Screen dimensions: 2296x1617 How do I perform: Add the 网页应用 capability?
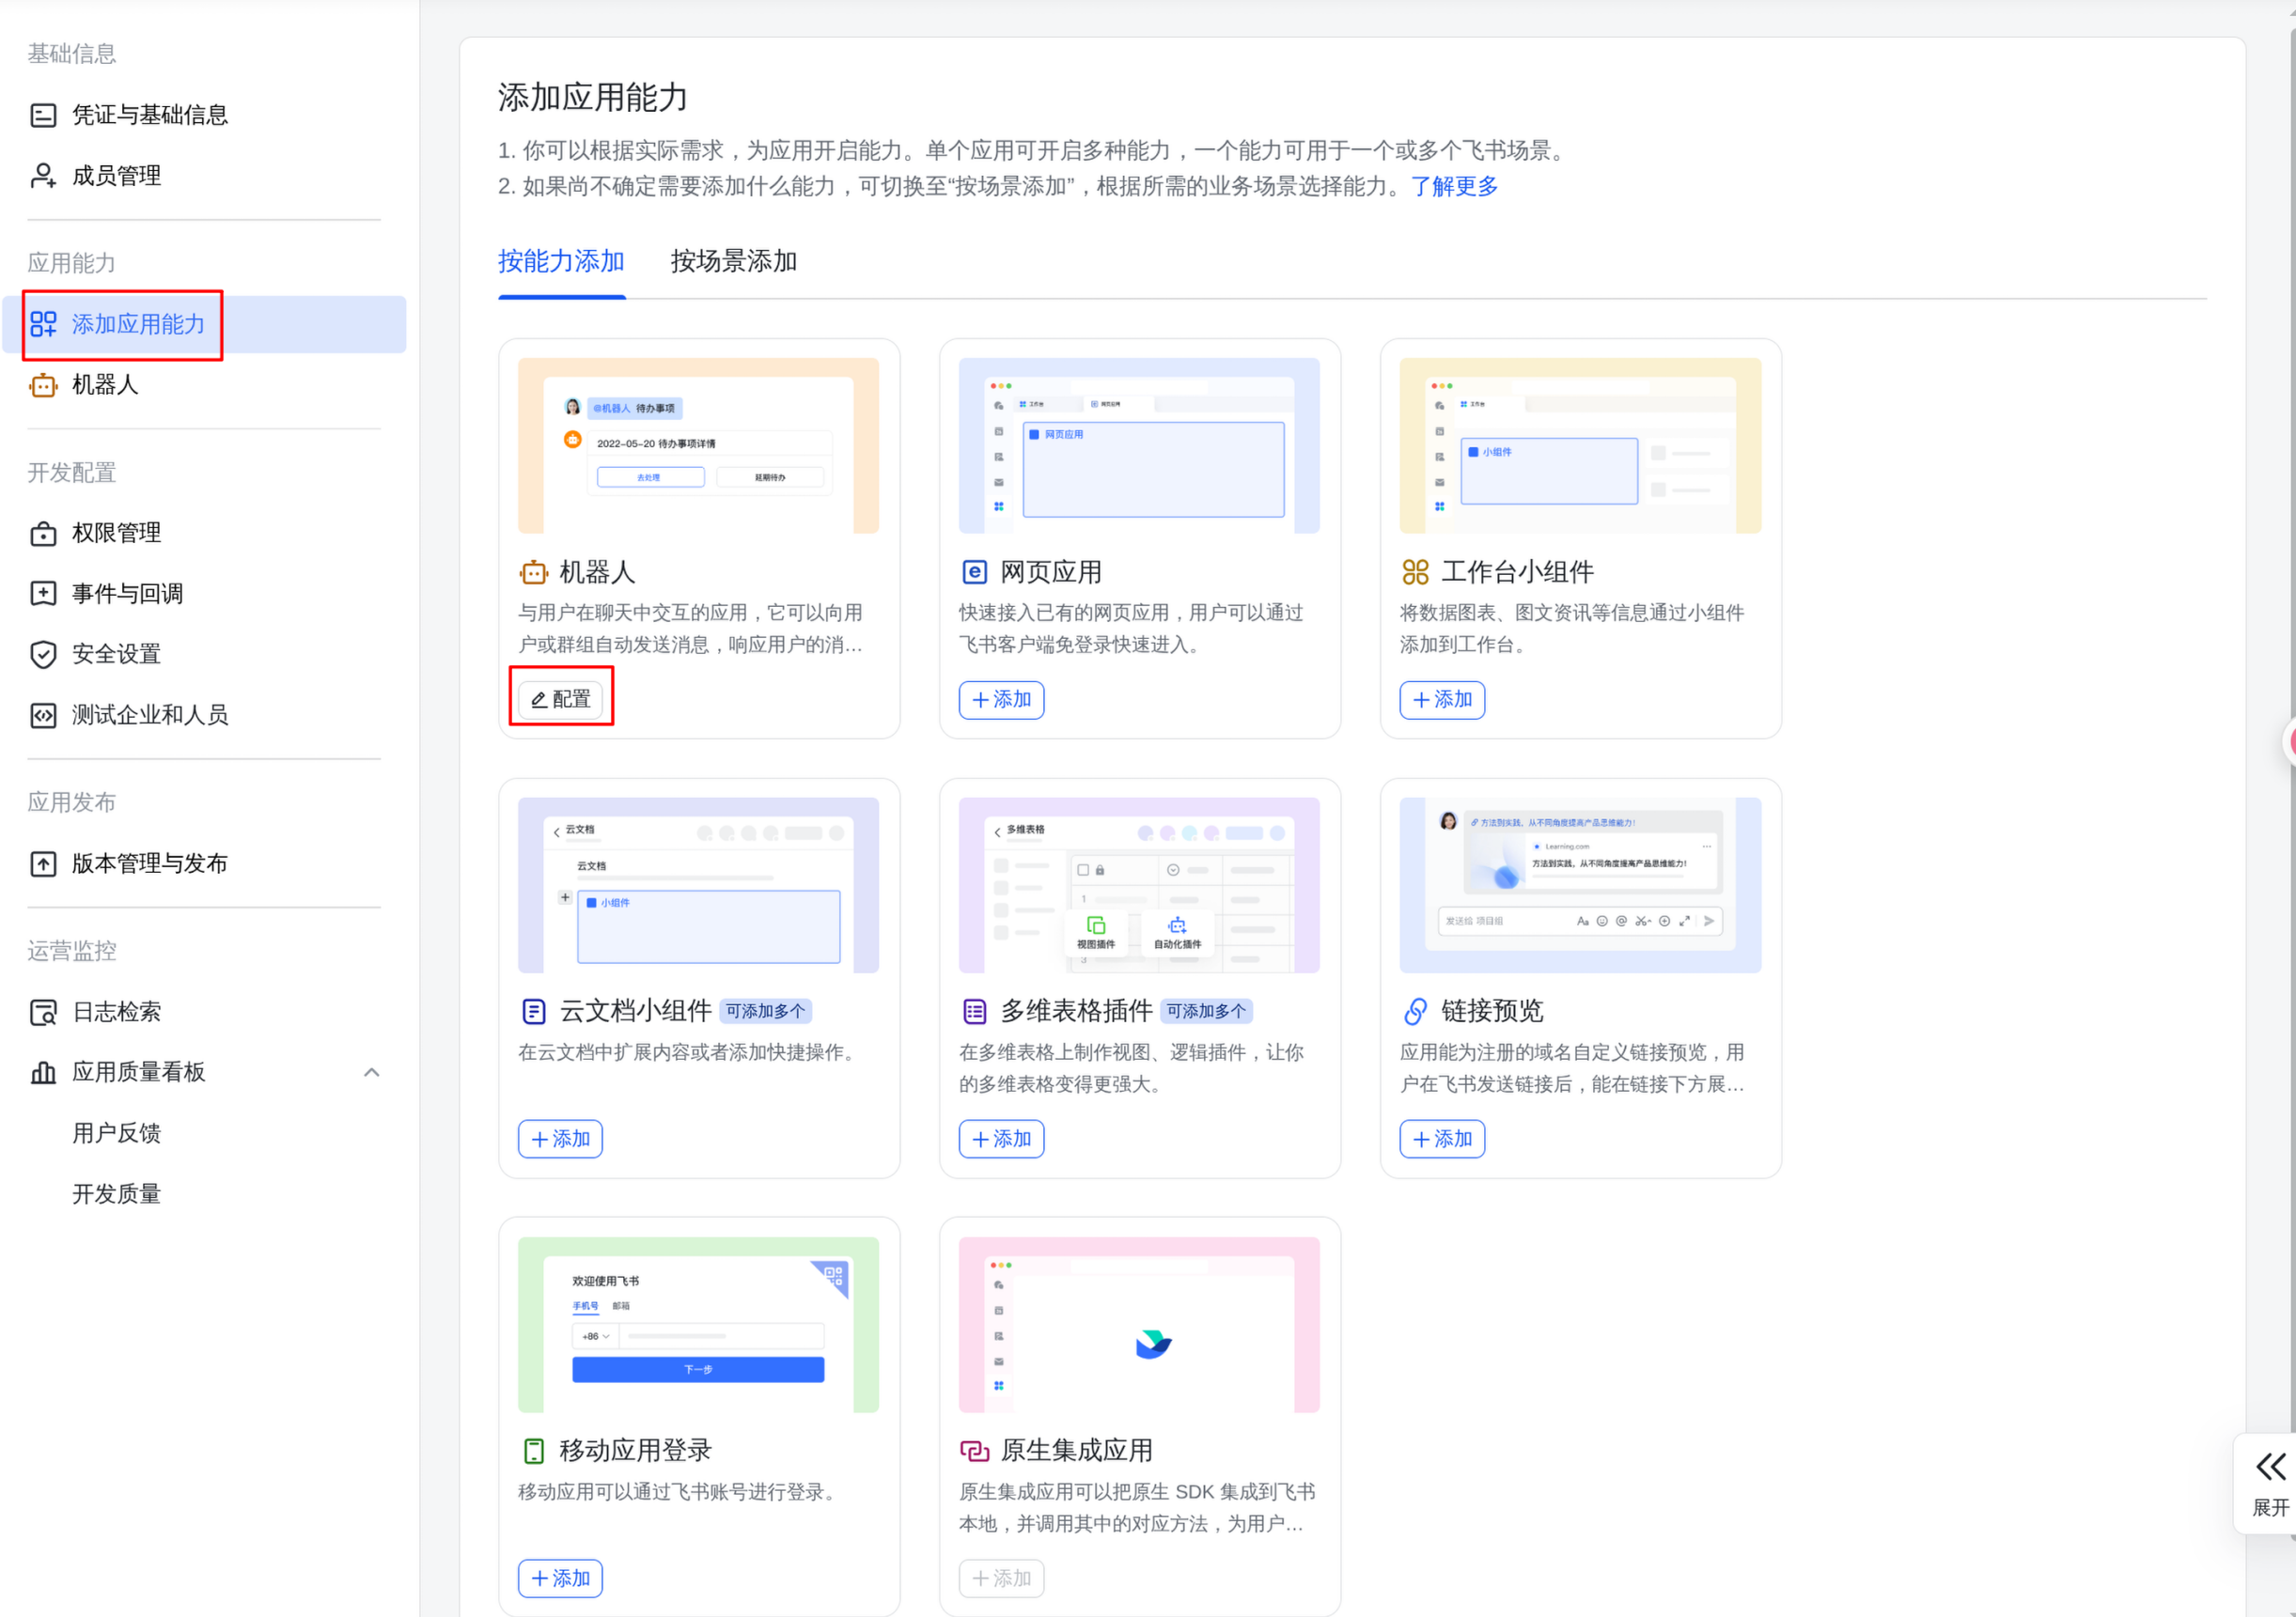click(1001, 699)
